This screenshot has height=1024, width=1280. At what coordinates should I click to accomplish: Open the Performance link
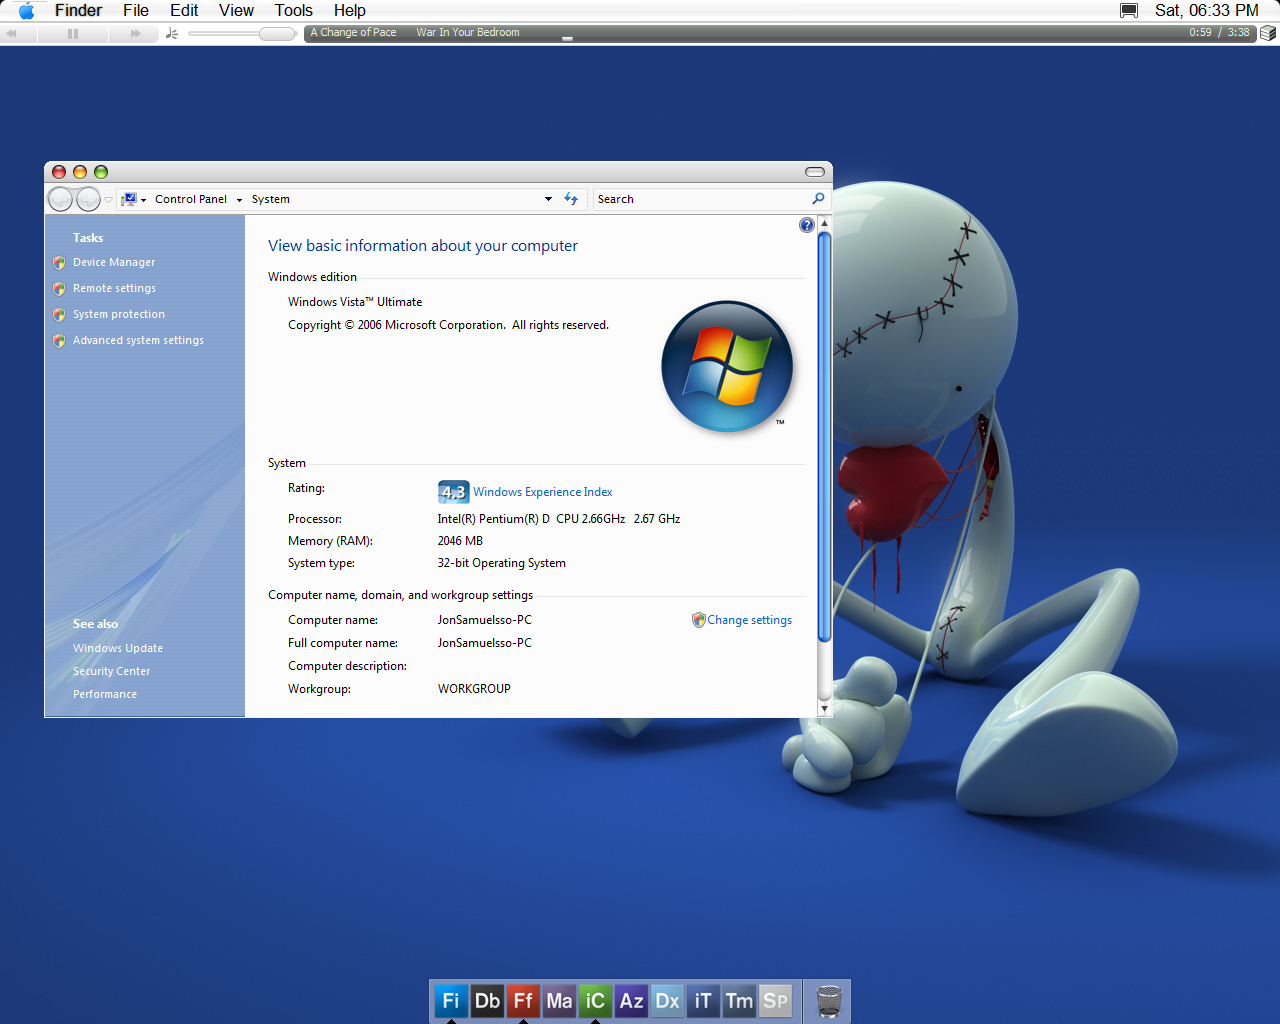click(105, 694)
